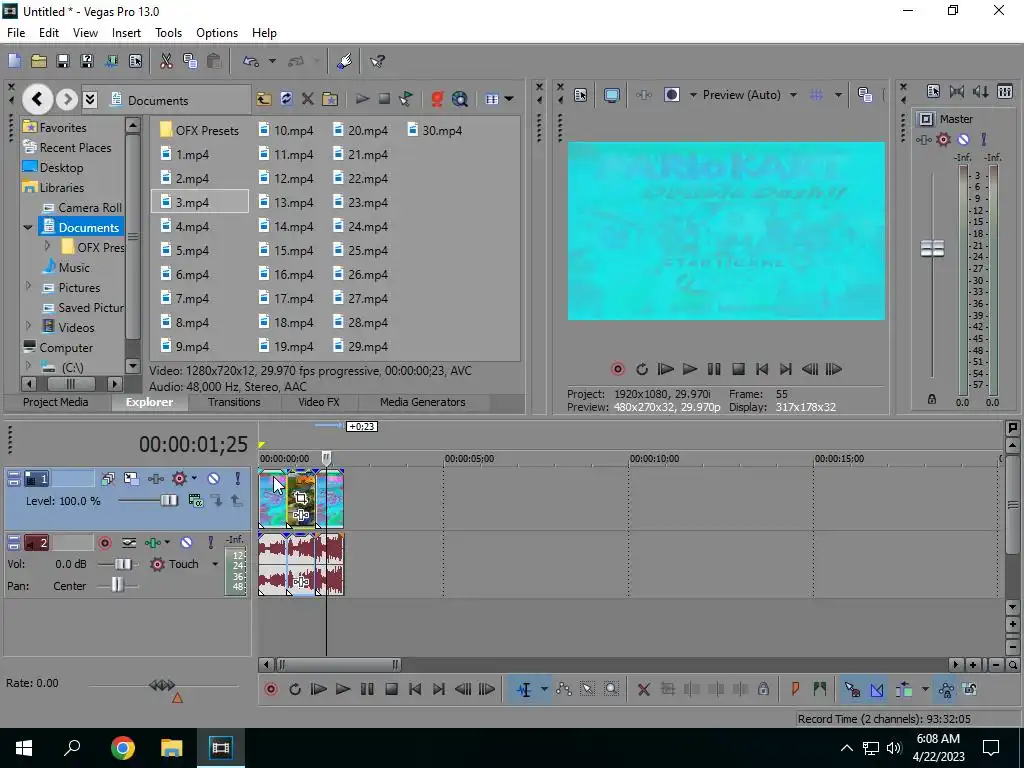Select the 3.mp4 file in Explorer
The width and height of the screenshot is (1024, 768).
tap(200, 202)
